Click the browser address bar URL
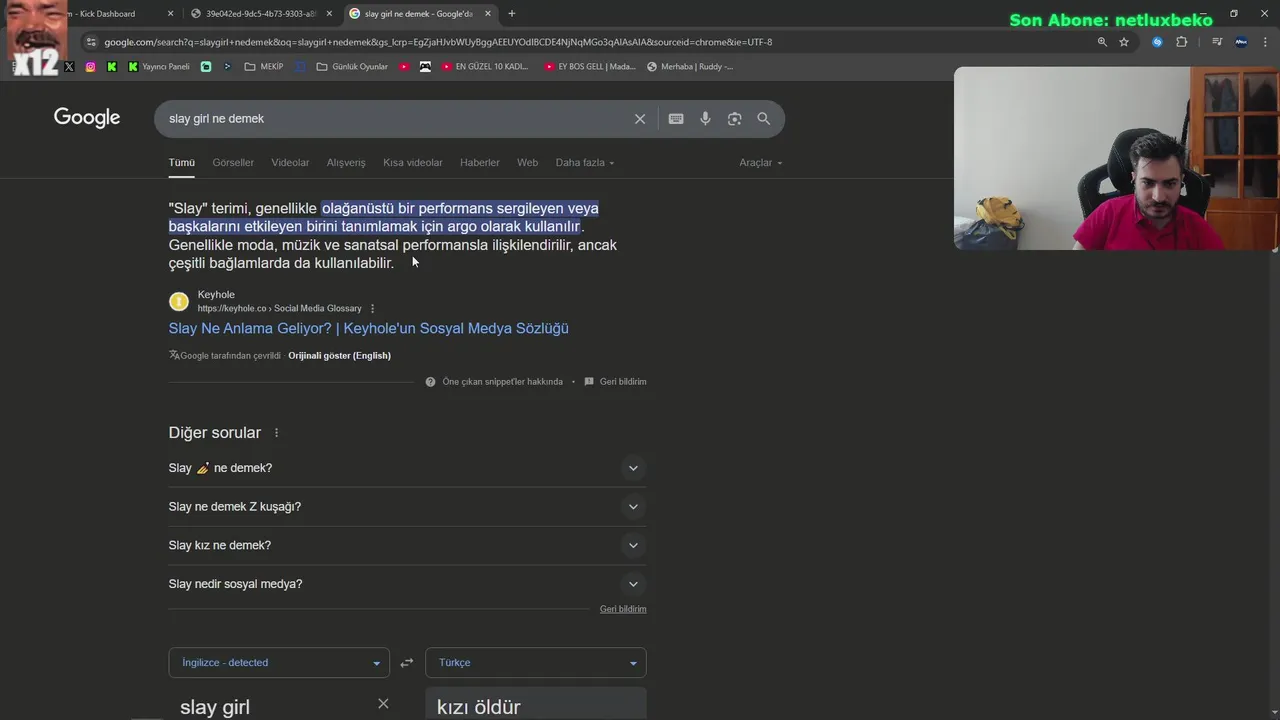 438,42
